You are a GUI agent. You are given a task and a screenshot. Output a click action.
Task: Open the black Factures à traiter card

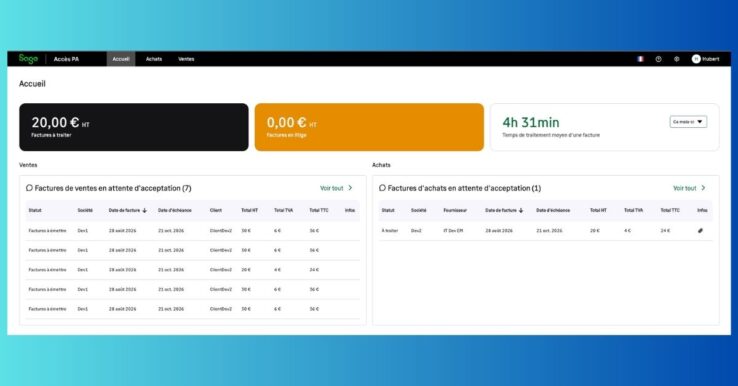(x=134, y=127)
